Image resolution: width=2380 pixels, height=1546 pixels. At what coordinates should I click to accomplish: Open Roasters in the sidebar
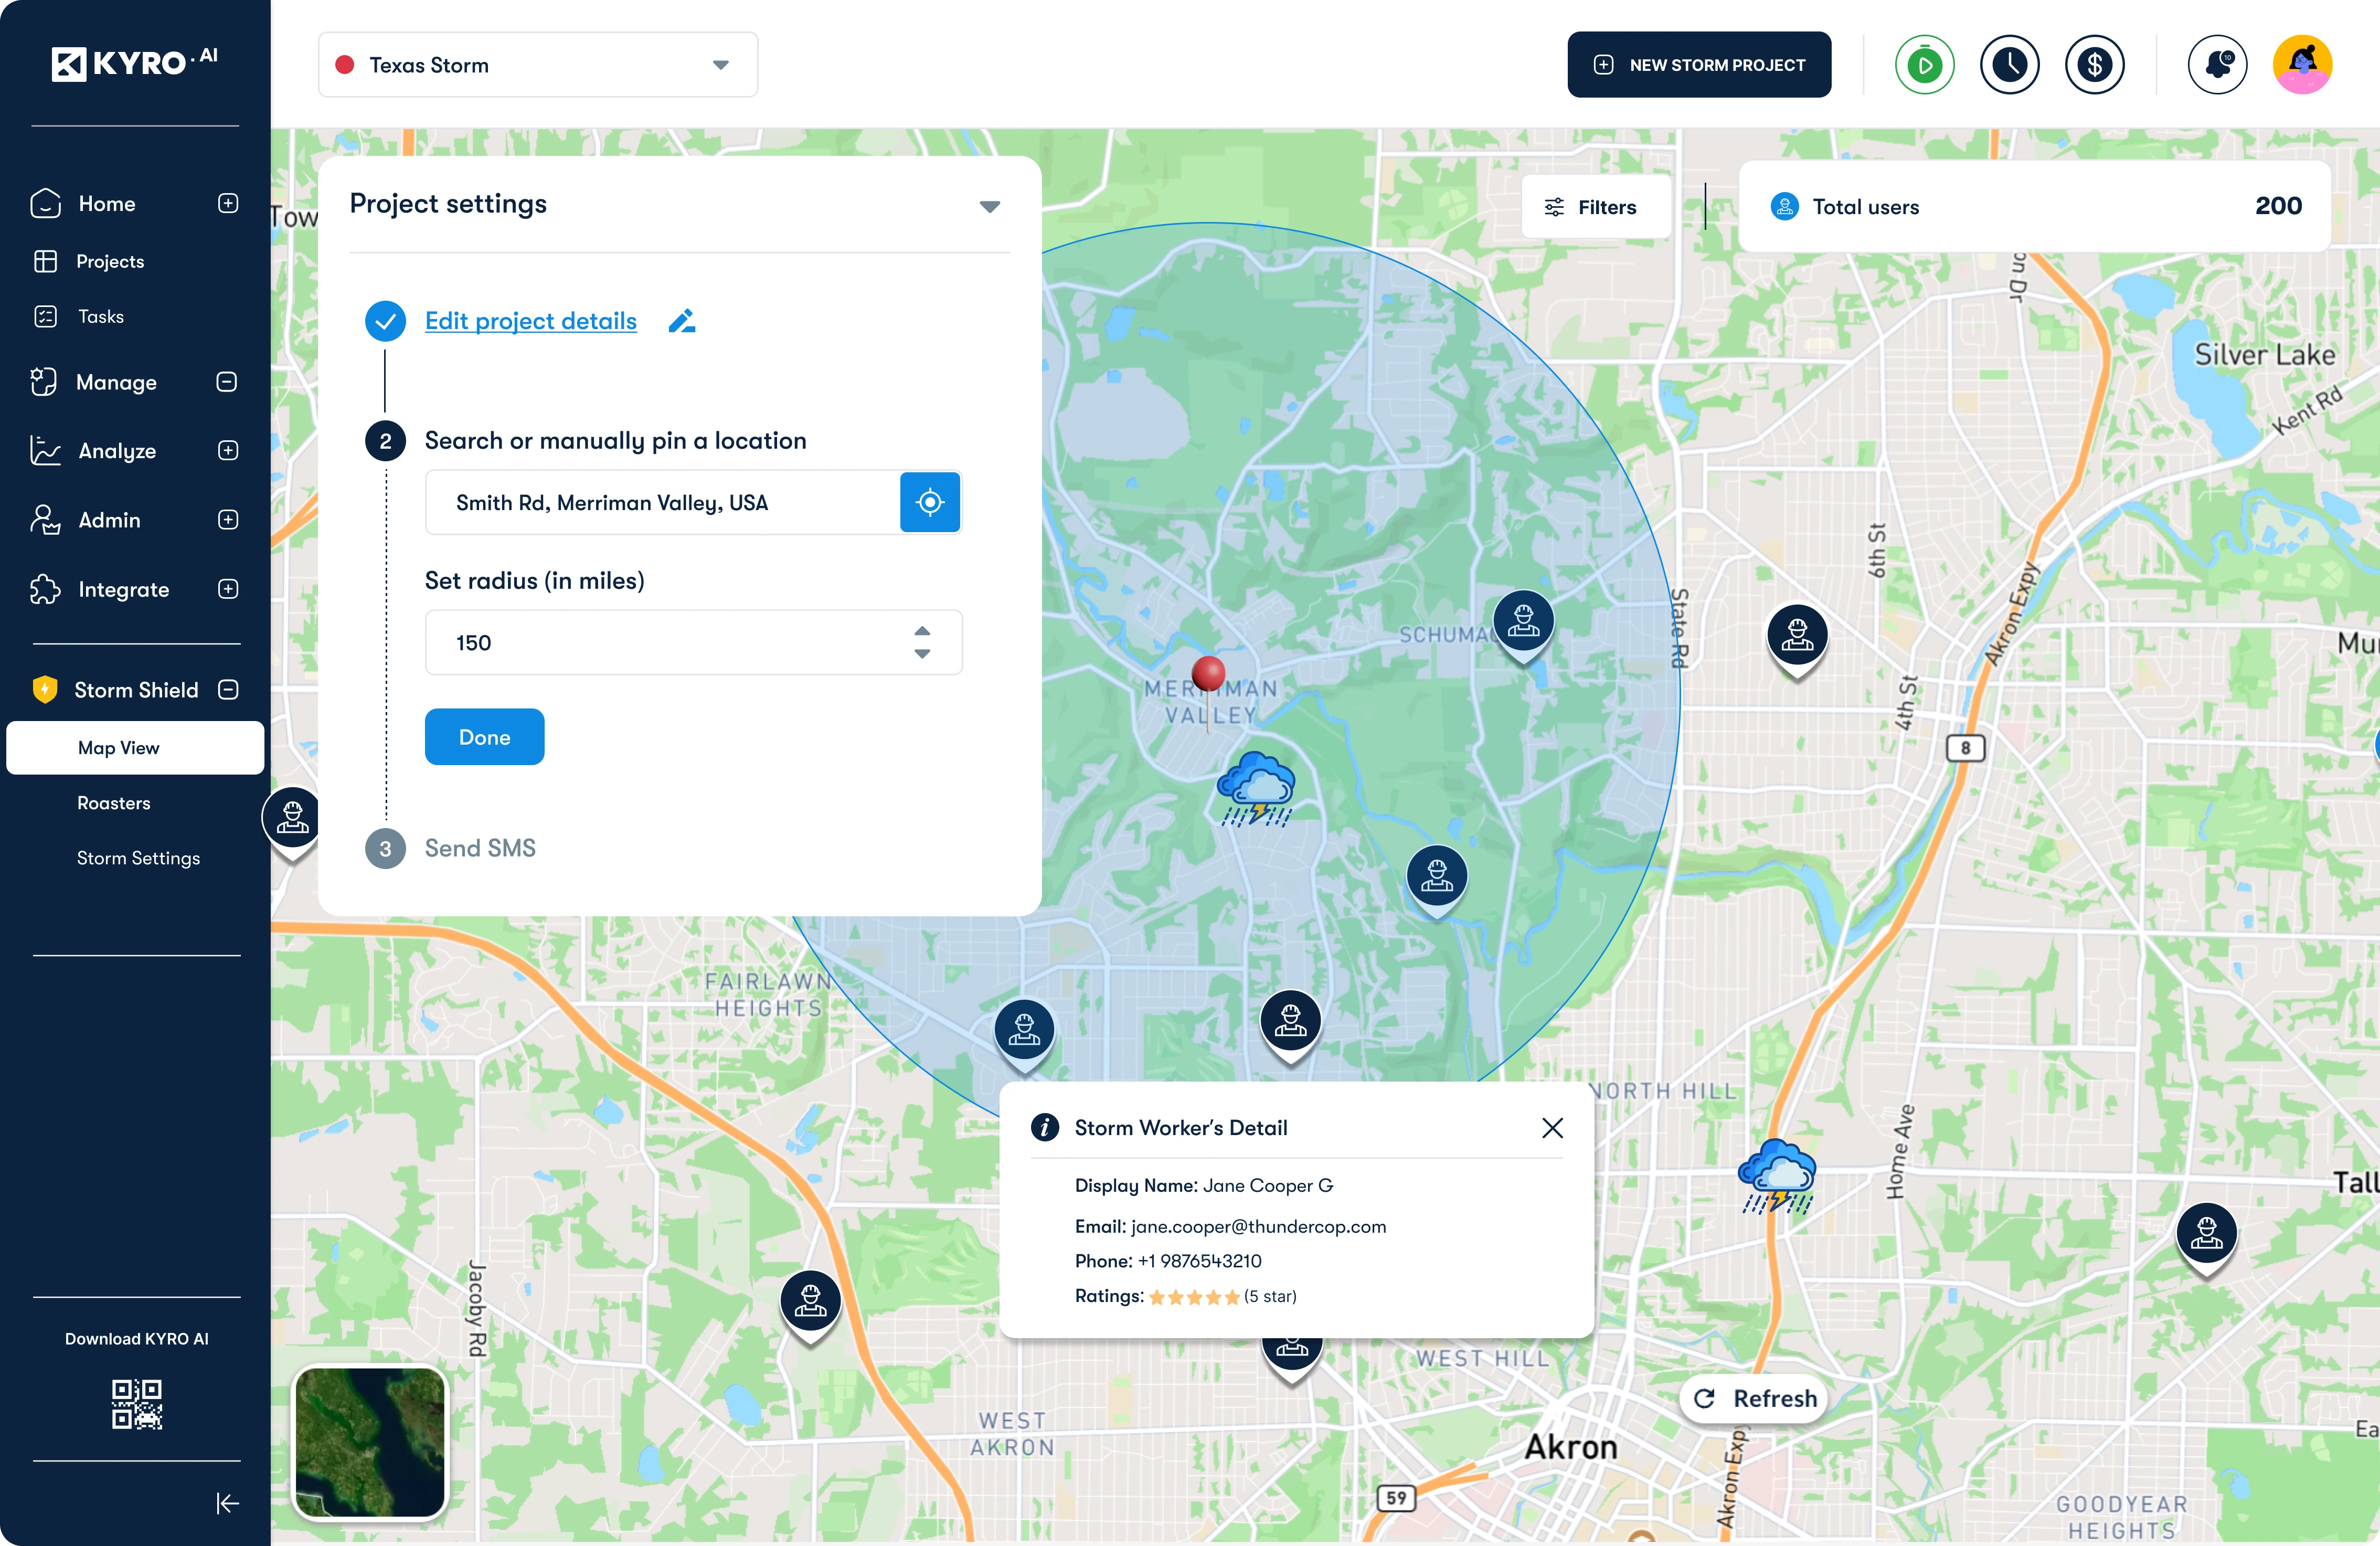(114, 803)
